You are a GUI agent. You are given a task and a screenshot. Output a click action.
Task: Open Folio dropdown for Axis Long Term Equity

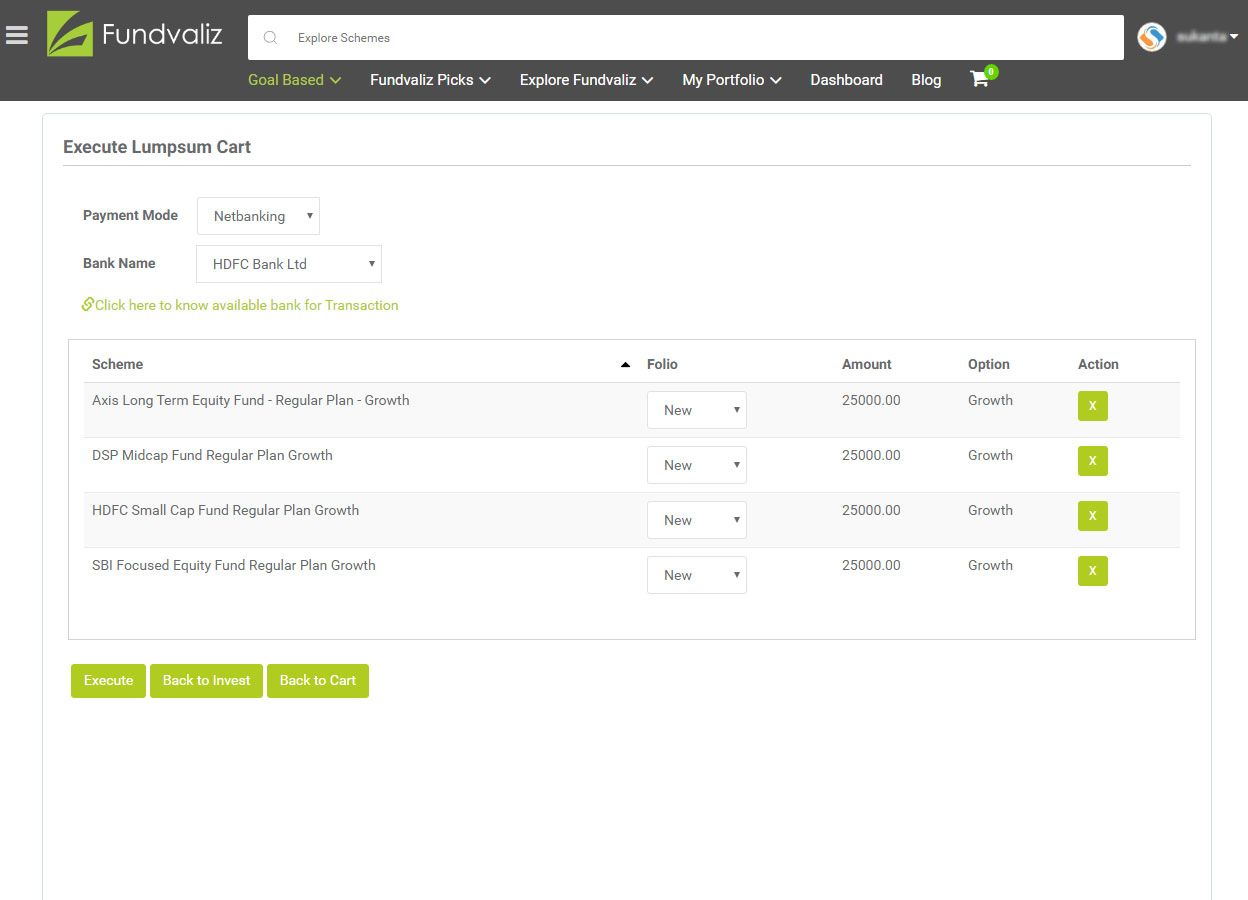click(697, 410)
